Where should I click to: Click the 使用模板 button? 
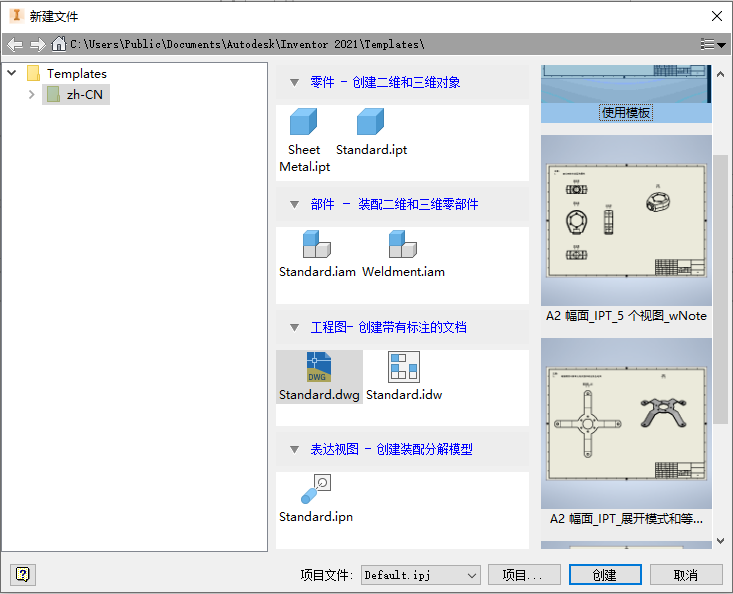tap(626, 113)
